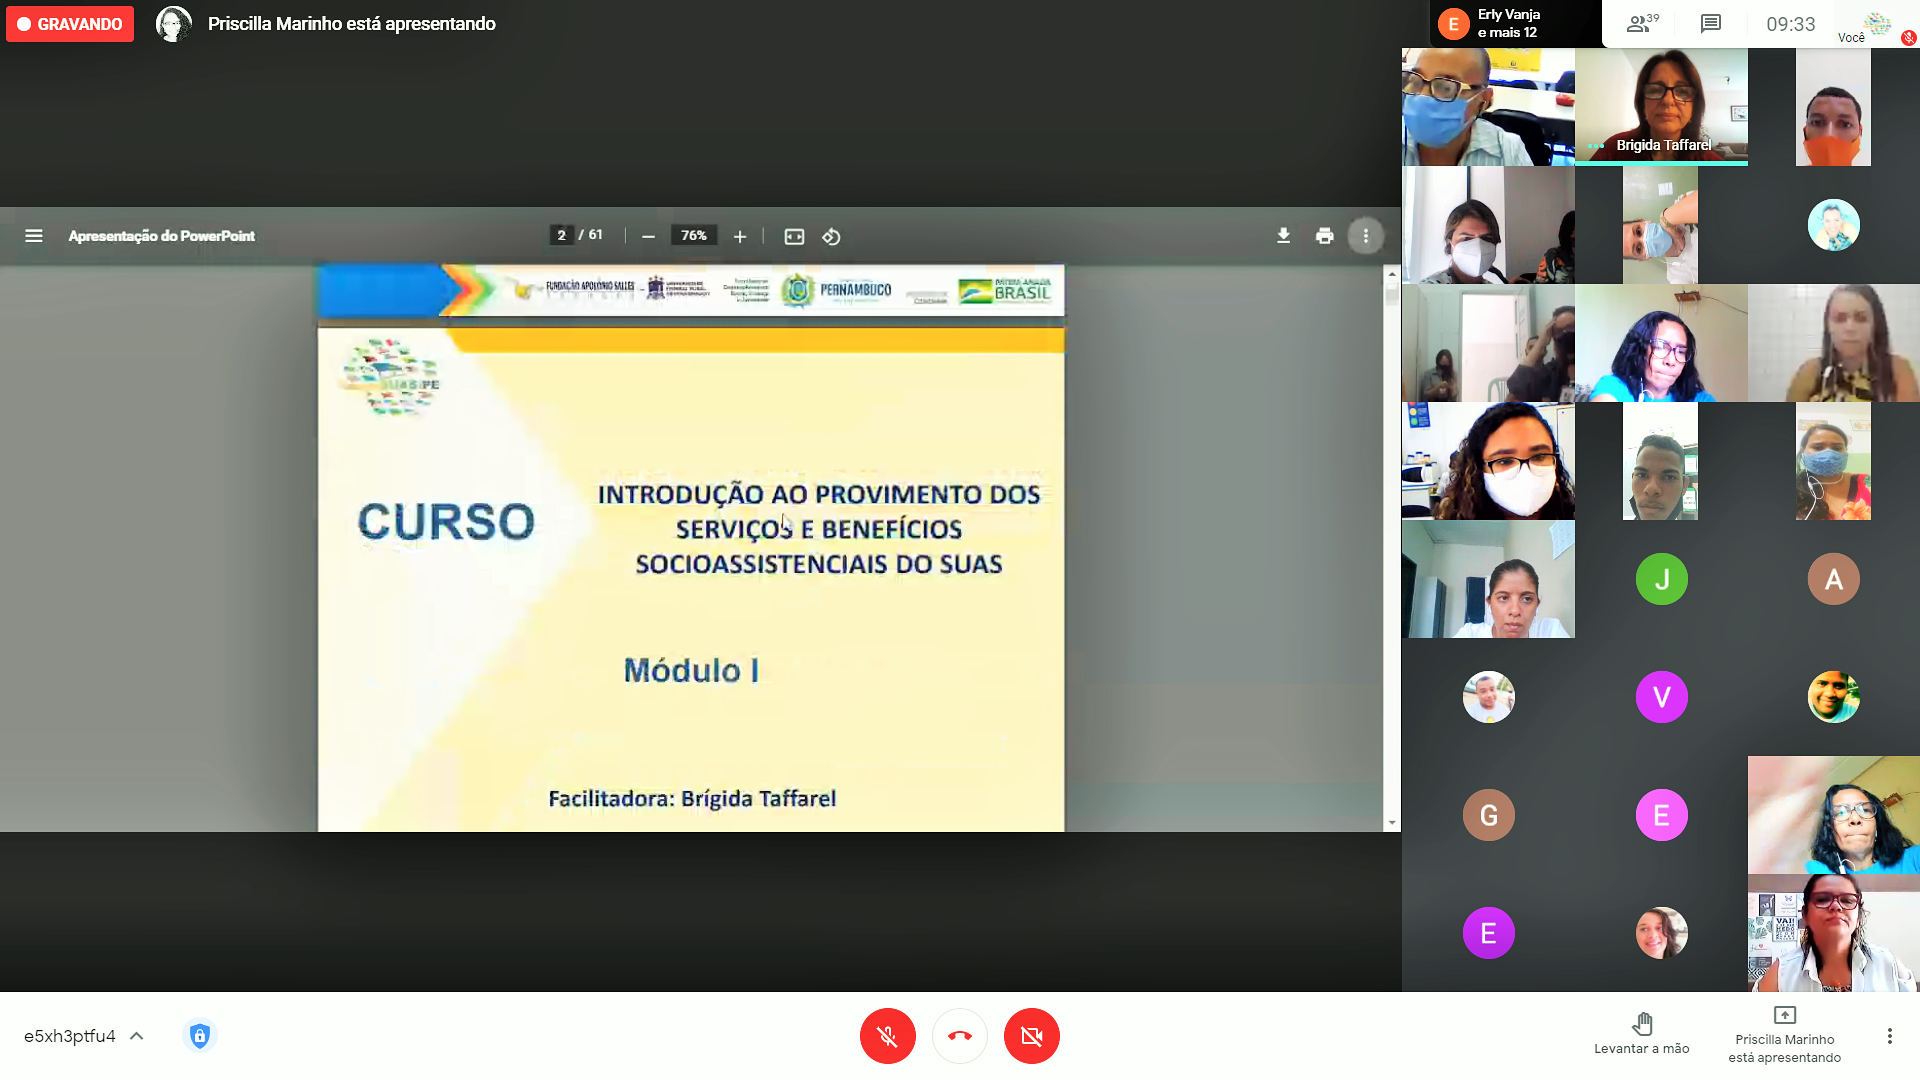Download the PowerPoint presentation PDF
This screenshot has height=1080, width=1920.
1283,236
